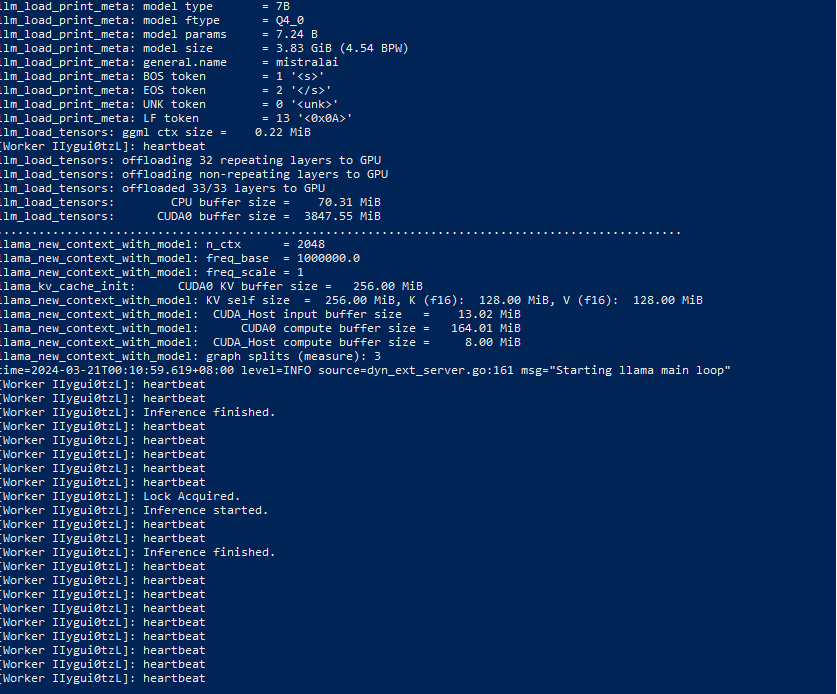Click the LF token '<0x0A>' line
The height and width of the screenshot is (694, 837).
point(176,118)
